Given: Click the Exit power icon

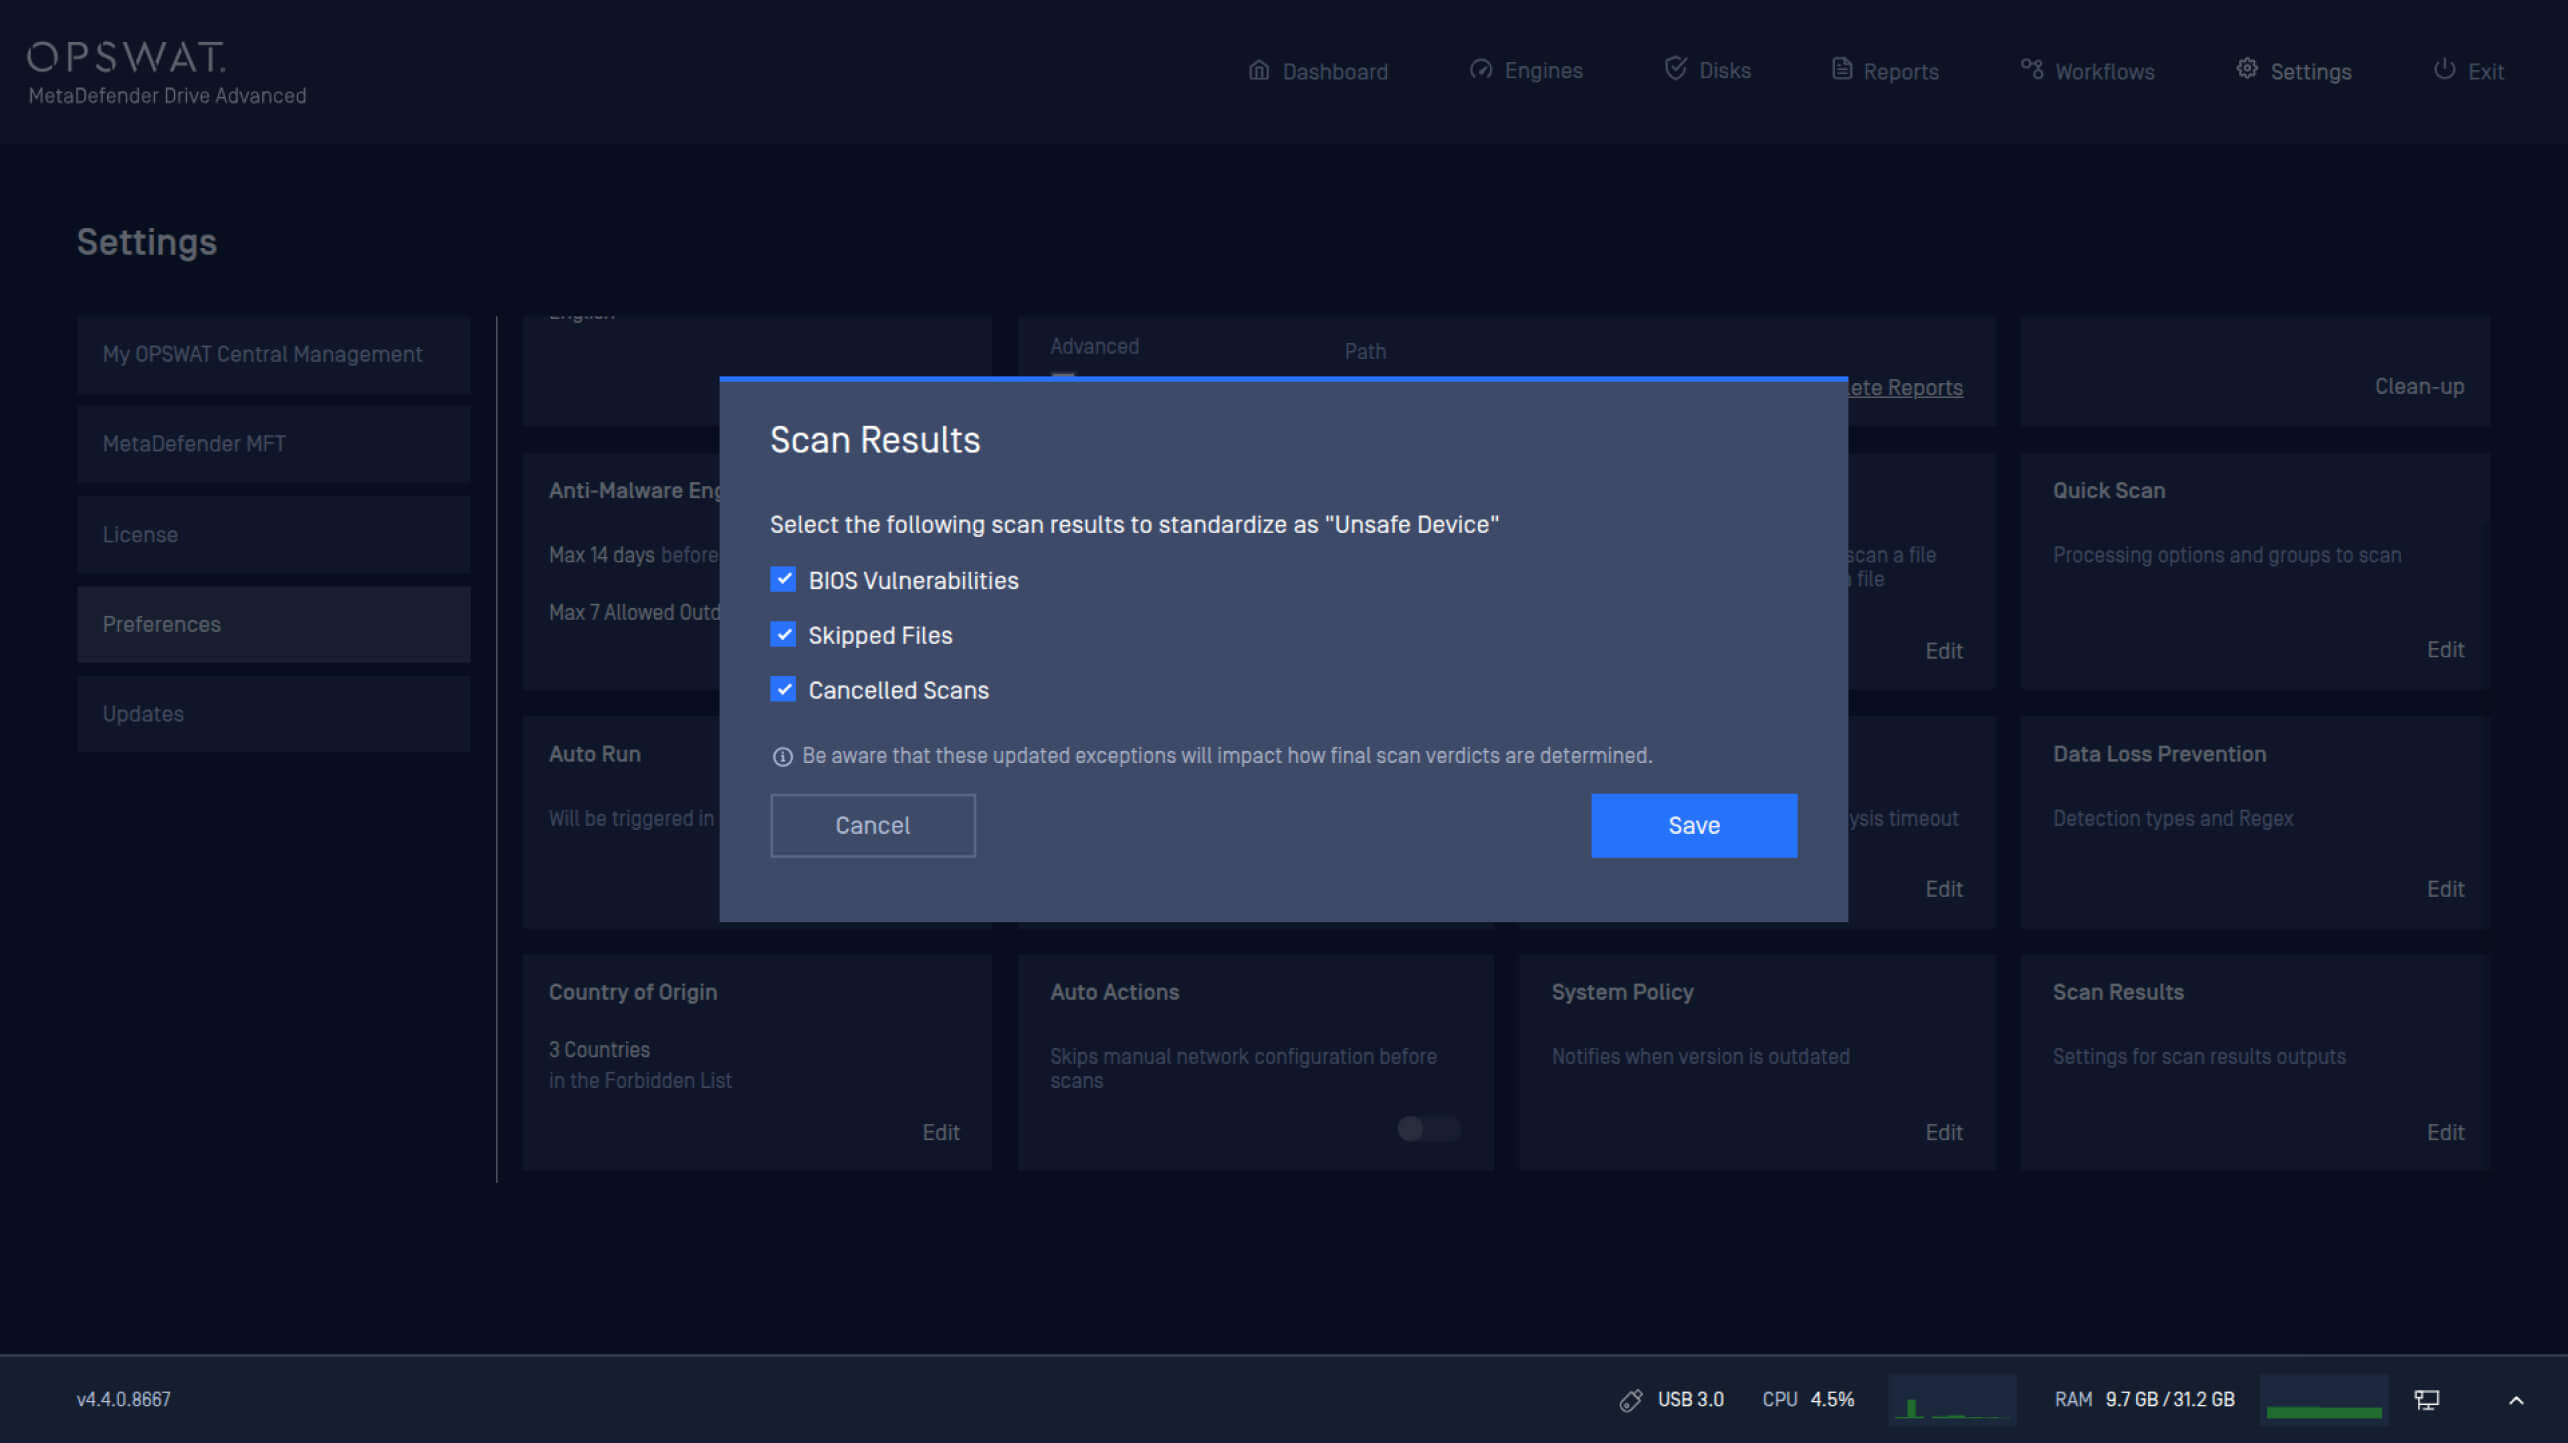Looking at the screenshot, I should pyautogui.click(x=2444, y=69).
